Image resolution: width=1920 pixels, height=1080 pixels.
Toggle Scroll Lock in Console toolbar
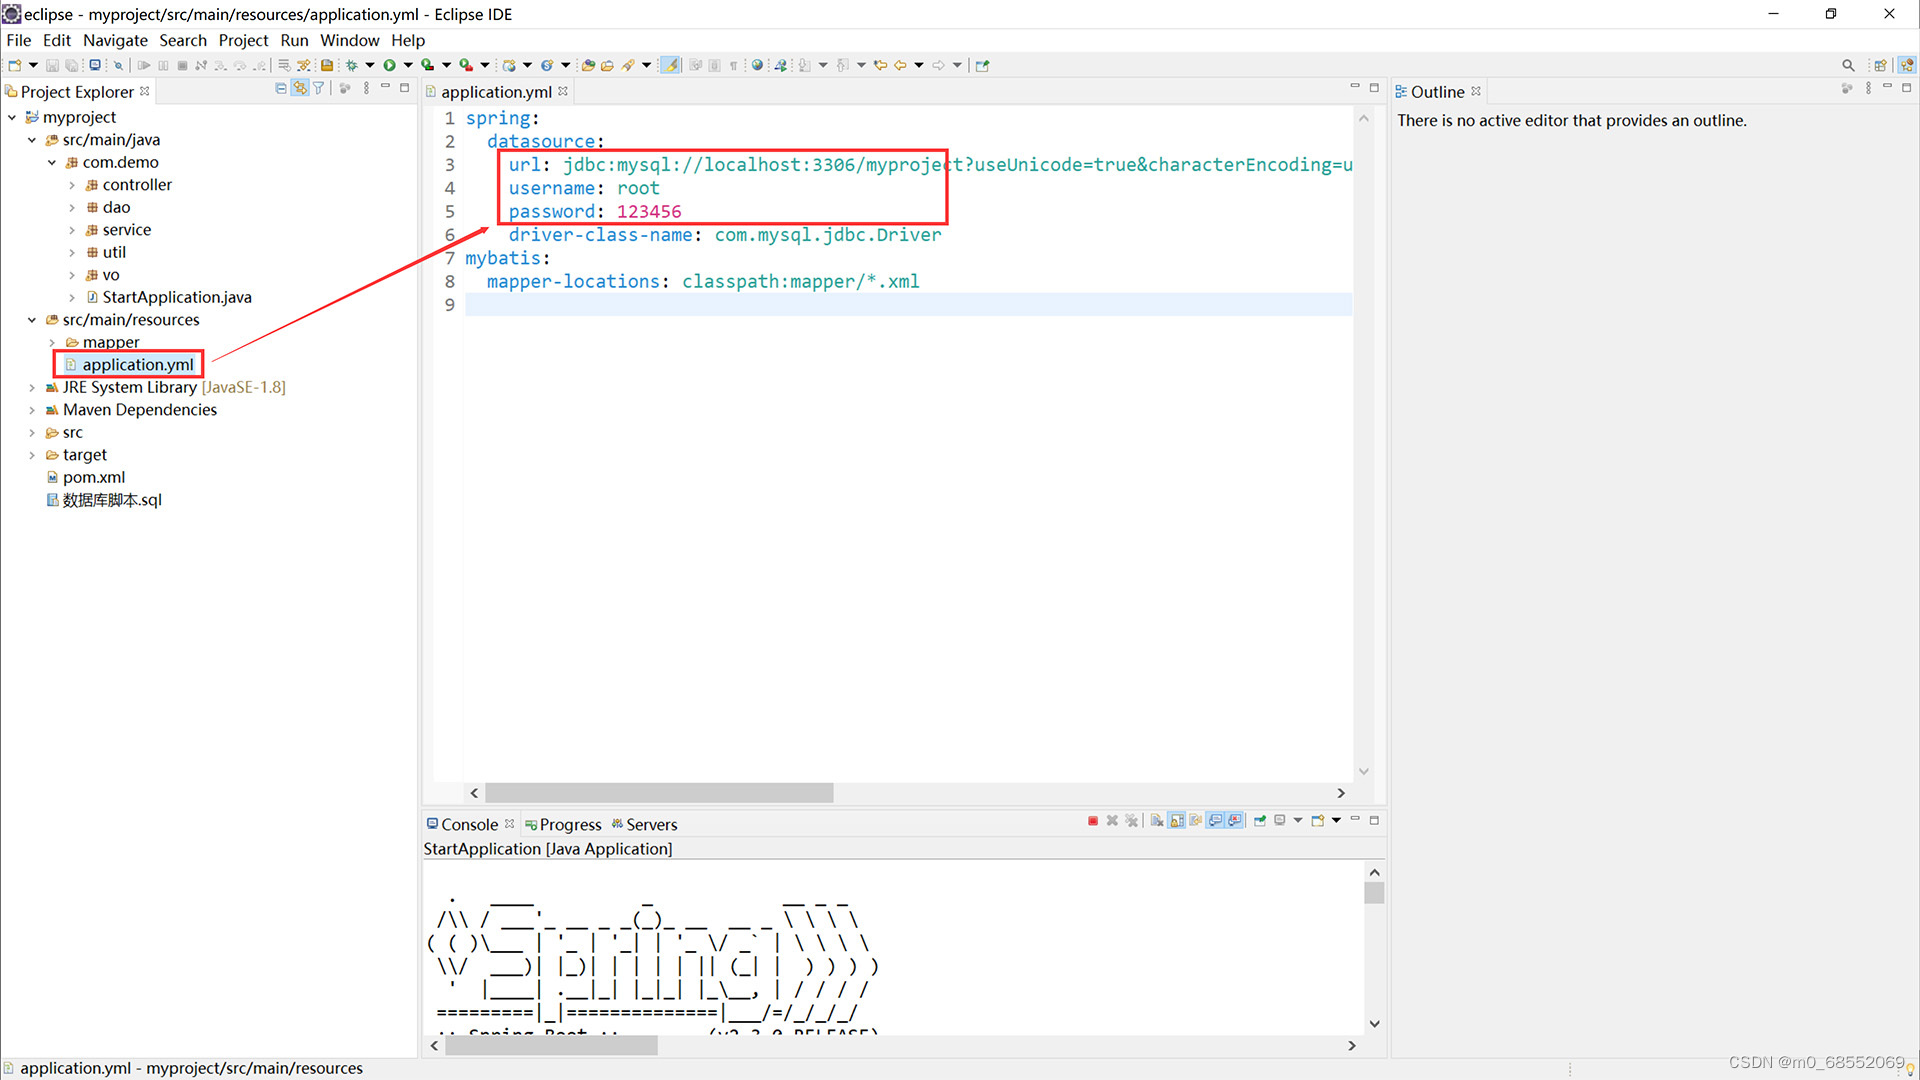click(1177, 821)
